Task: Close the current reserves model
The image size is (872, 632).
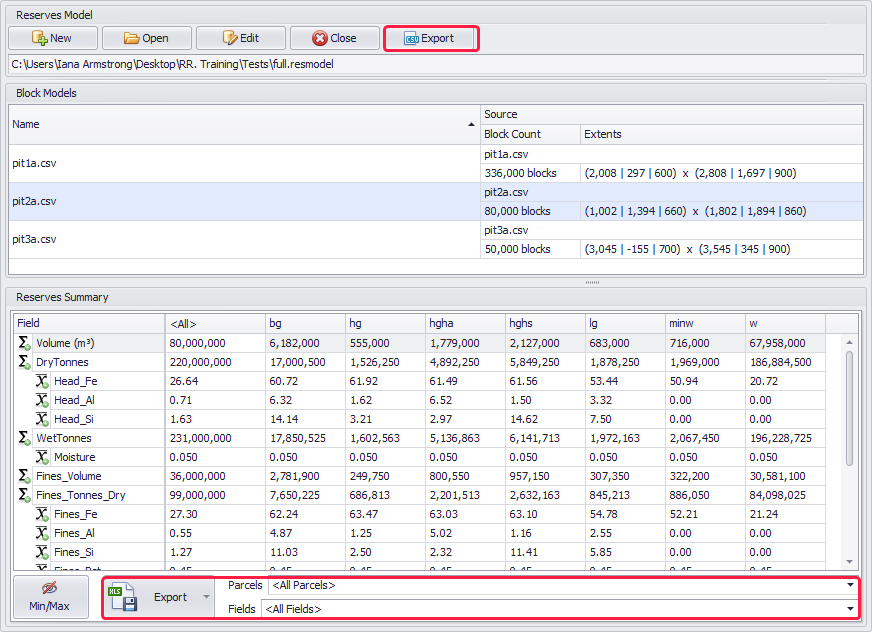Action: 335,38
